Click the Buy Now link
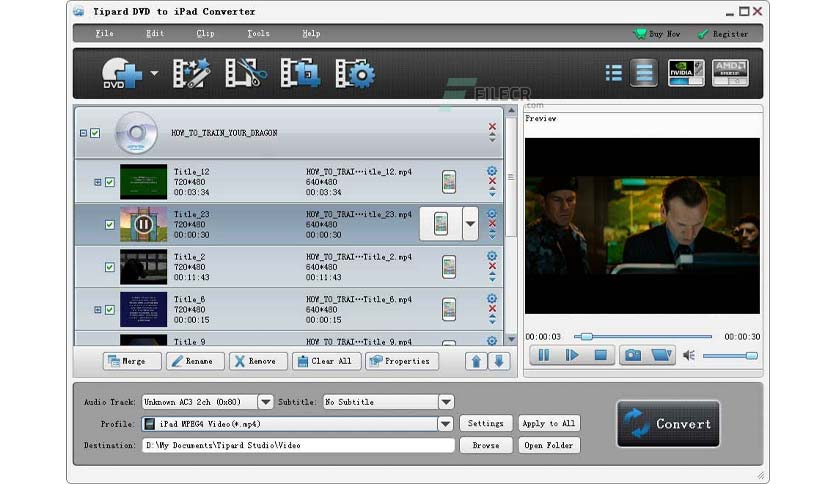This screenshot has height=484, width=836. click(x=657, y=34)
